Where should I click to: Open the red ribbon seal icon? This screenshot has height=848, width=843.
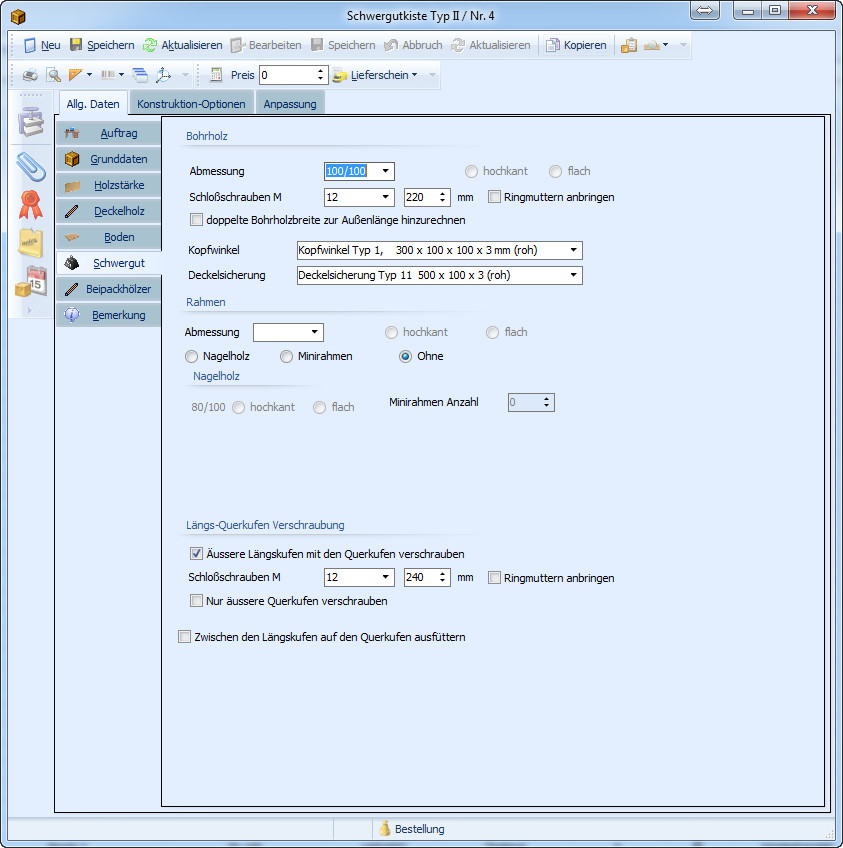(30, 204)
